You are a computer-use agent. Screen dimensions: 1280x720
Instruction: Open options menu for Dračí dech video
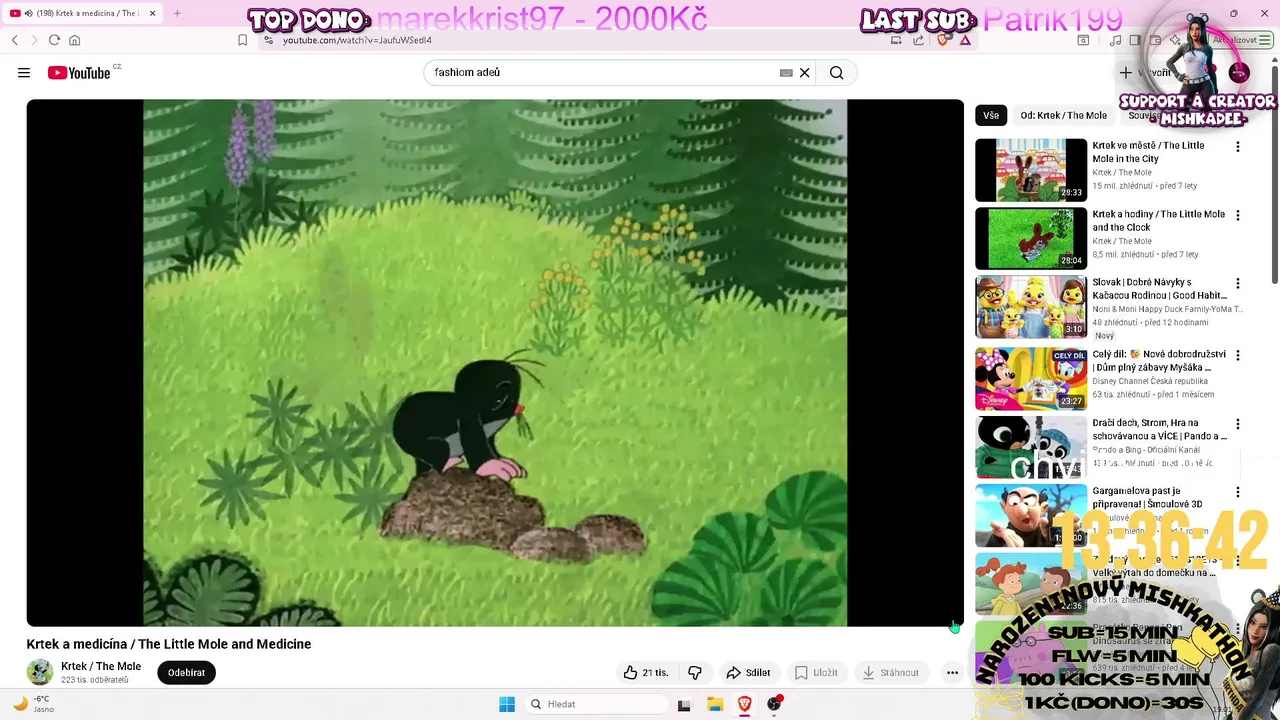point(1238,424)
